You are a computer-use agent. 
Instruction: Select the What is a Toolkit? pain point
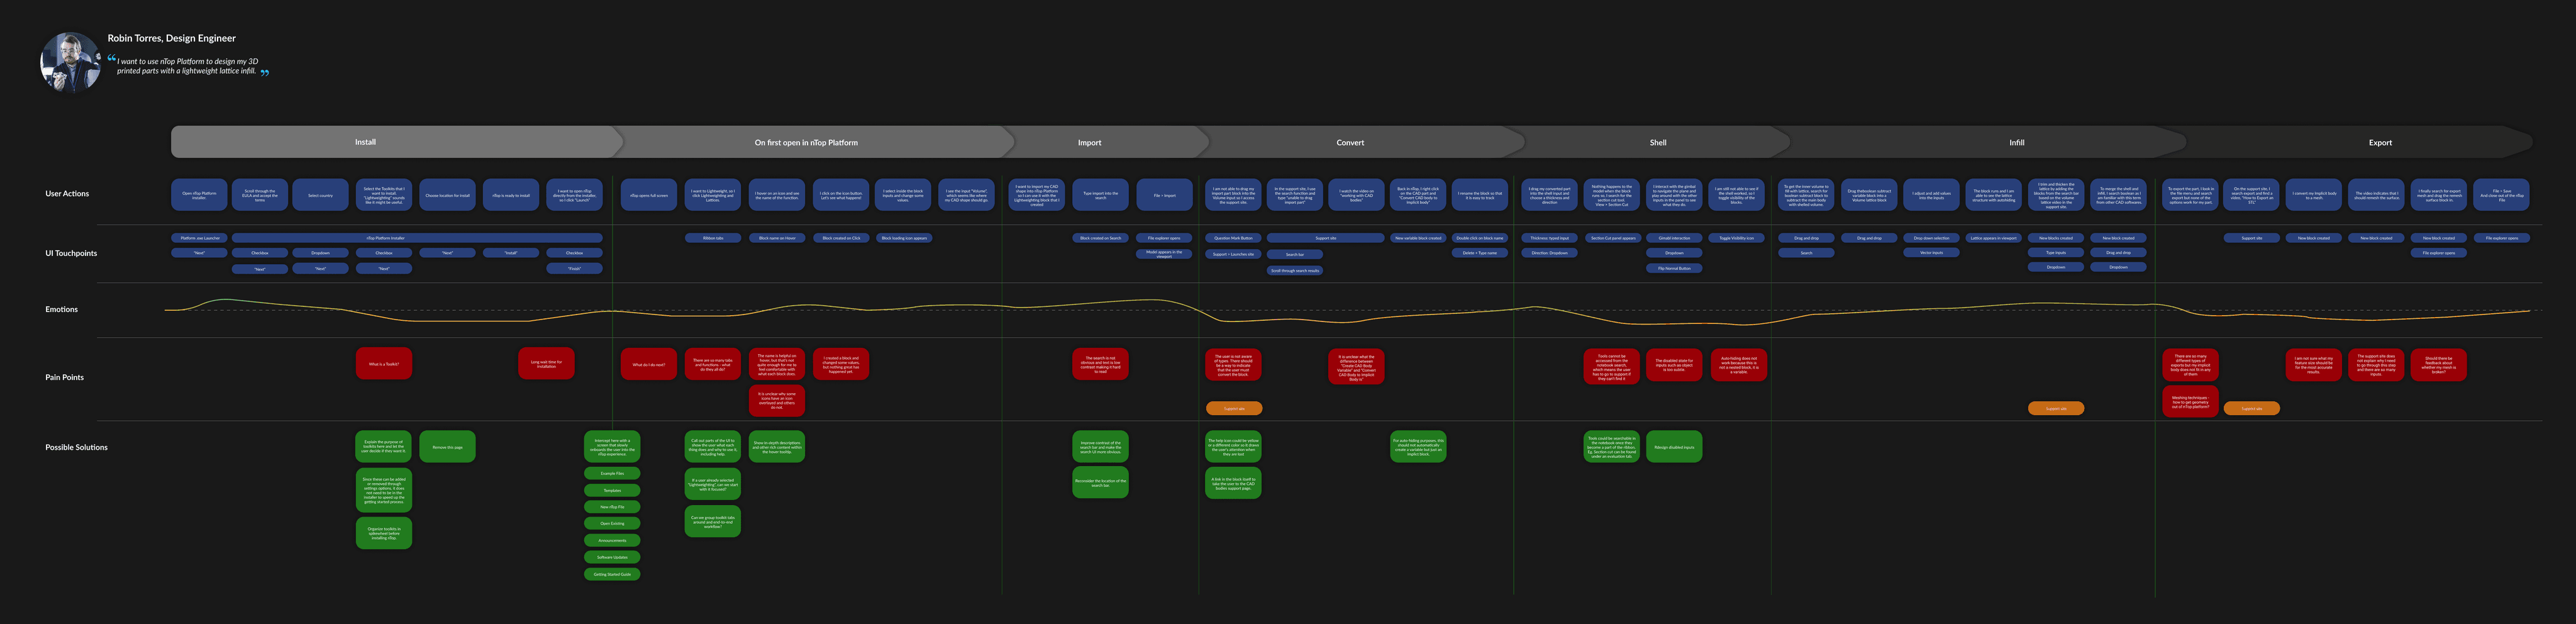(384, 364)
